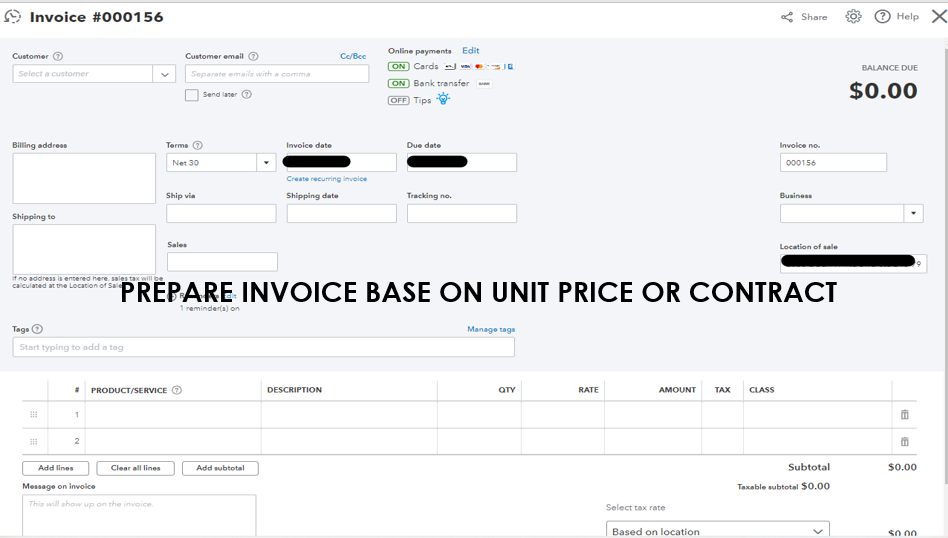Viewport: 948px width, 538px height.
Task: Open the settings gear icon
Action: click(853, 16)
